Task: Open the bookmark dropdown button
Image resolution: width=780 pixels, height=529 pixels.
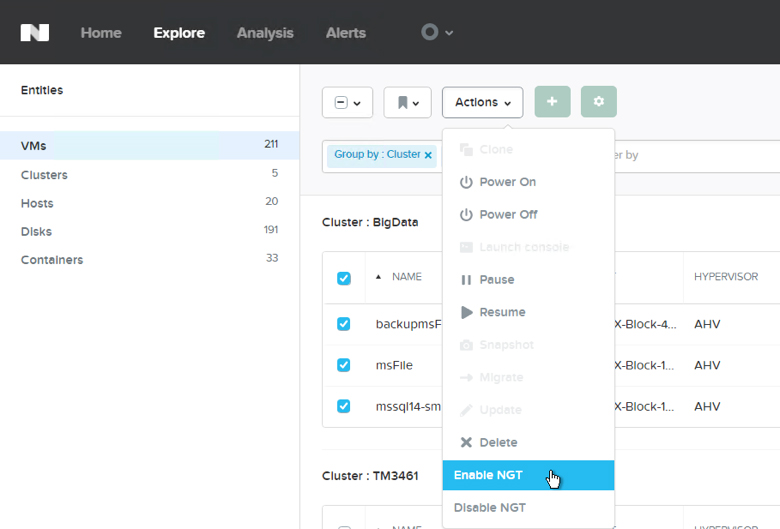Action: coord(407,102)
